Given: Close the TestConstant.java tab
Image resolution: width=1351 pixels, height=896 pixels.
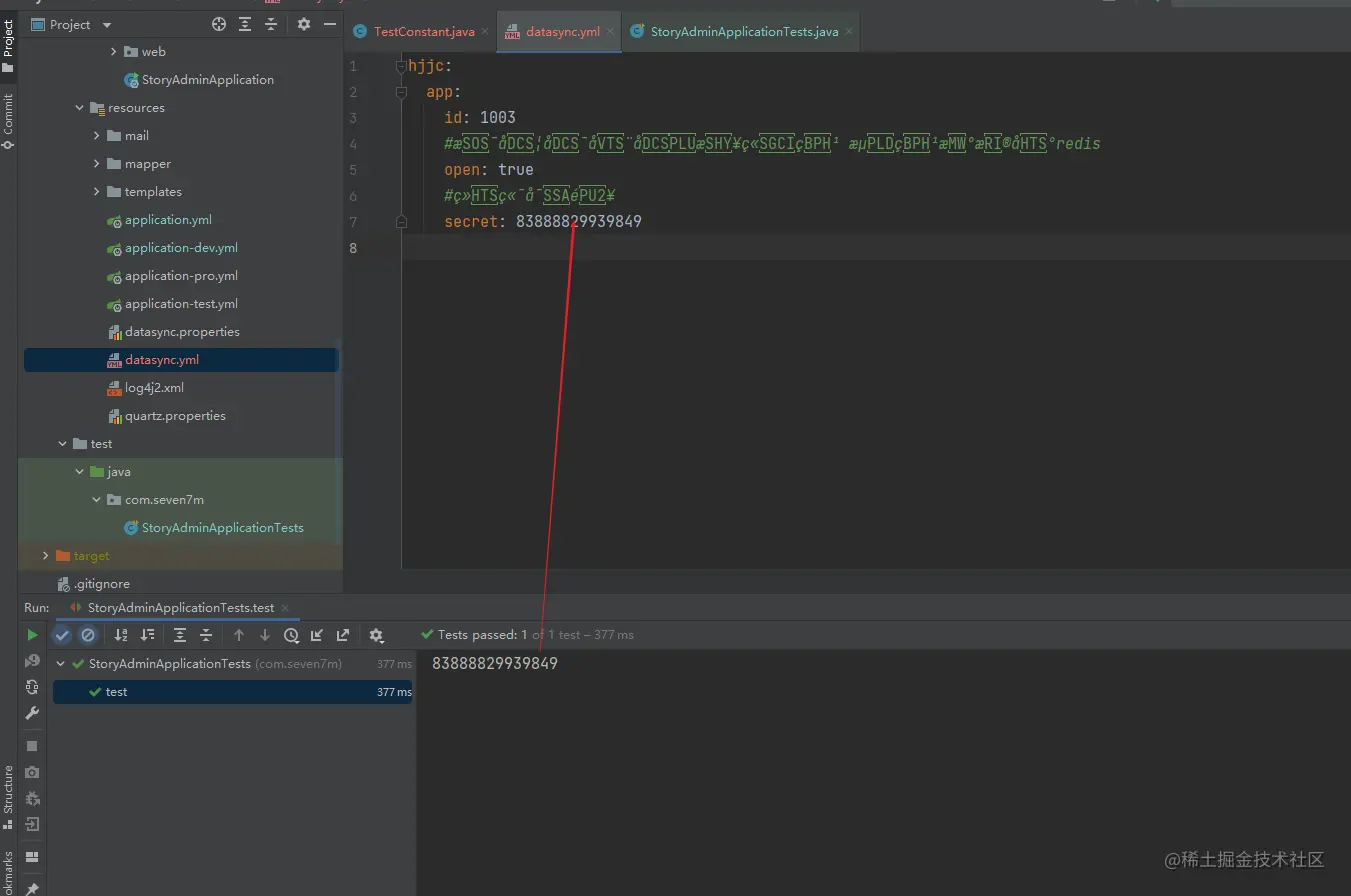Looking at the screenshot, I should 486,32.
